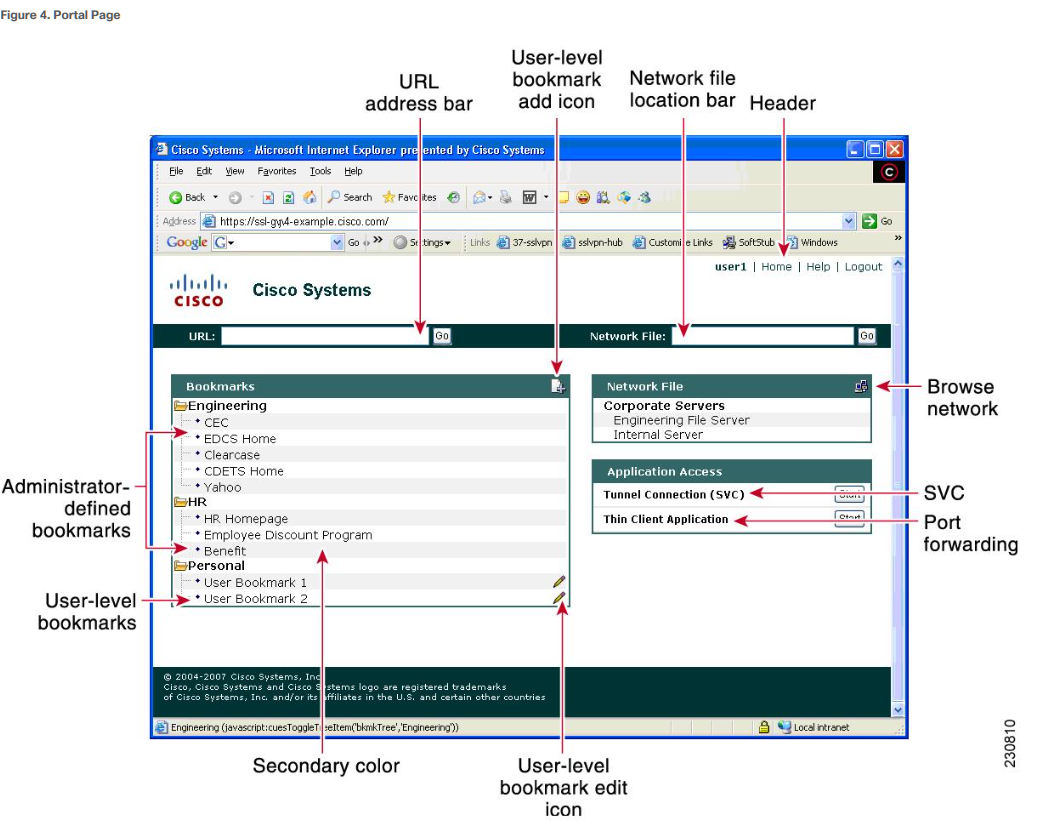Click the edit pencil next to User Bookmark 1
This screenshot has width=1046, height=825.
click(x=560, y=581)
